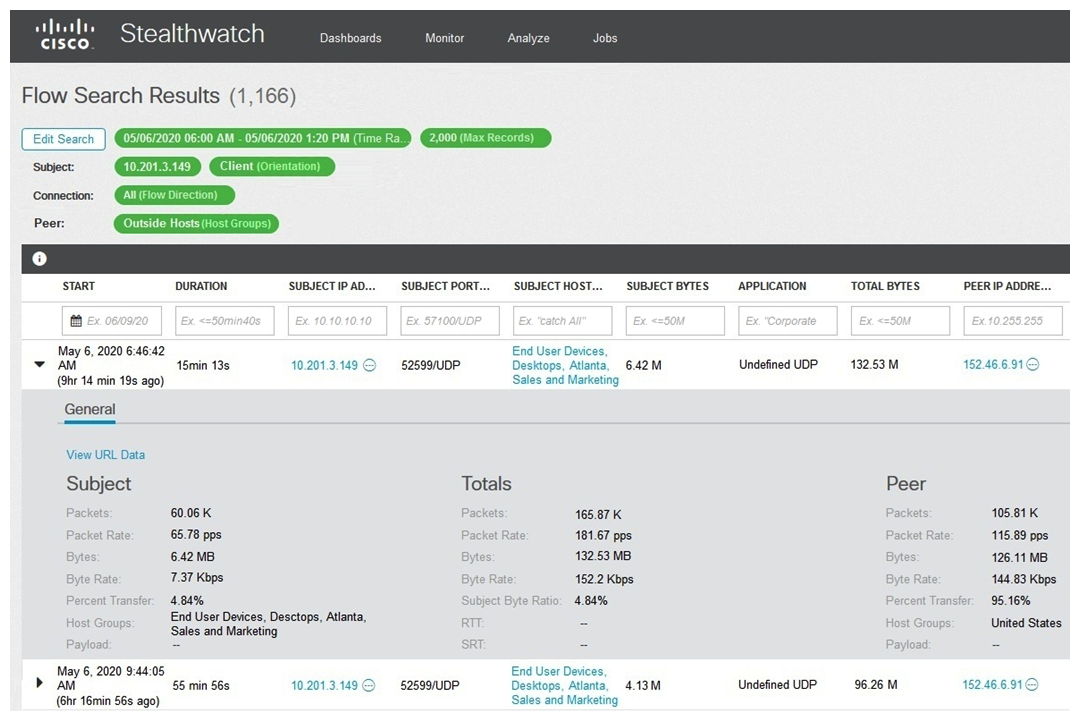Sort by the SUBJECT HOST... column header

pyautogui.click(x=557, y=286)
